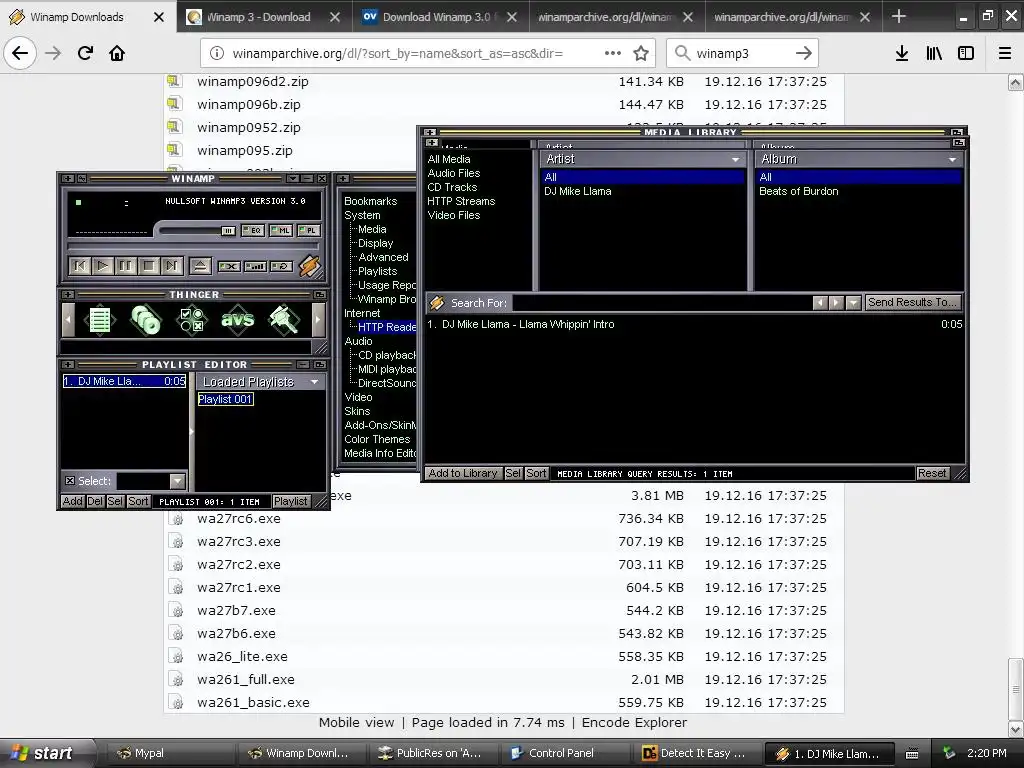Select HTTP Reader in preferences tree
Screen dimensions: 1024x768
[x=387, y=327]
